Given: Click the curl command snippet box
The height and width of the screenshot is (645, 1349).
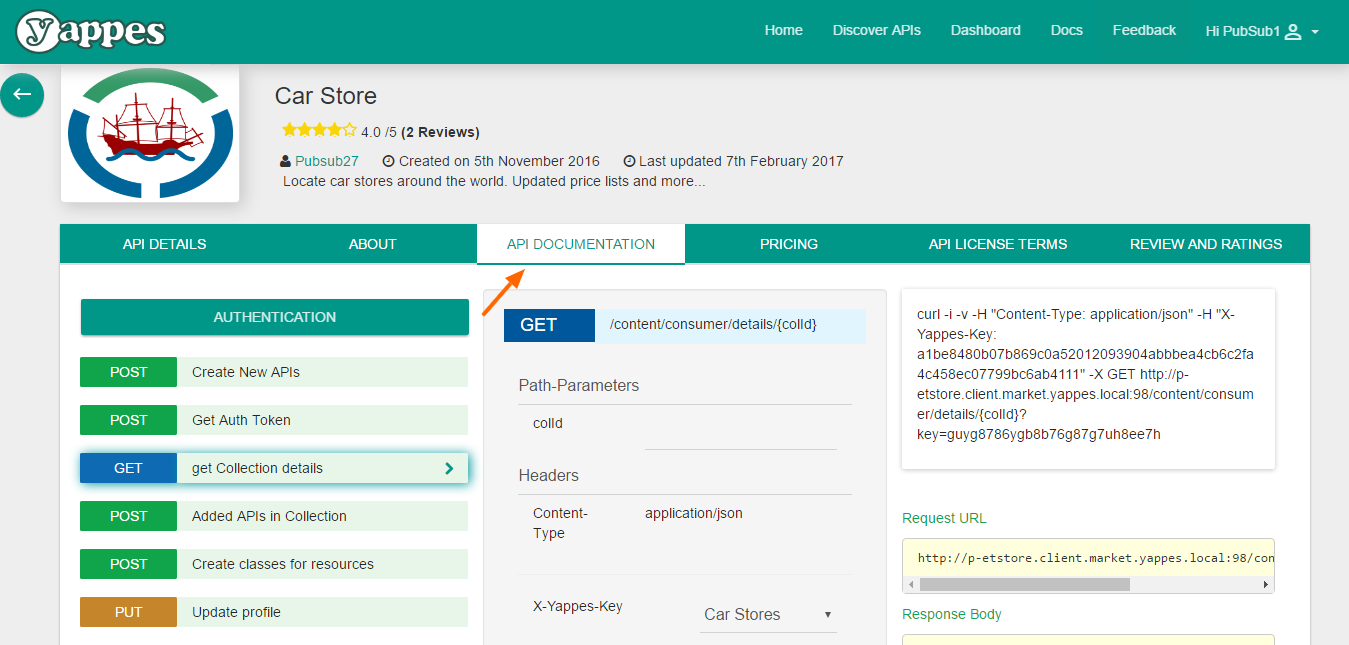Looking at the screenshot, I should (x=1088, y=379).
